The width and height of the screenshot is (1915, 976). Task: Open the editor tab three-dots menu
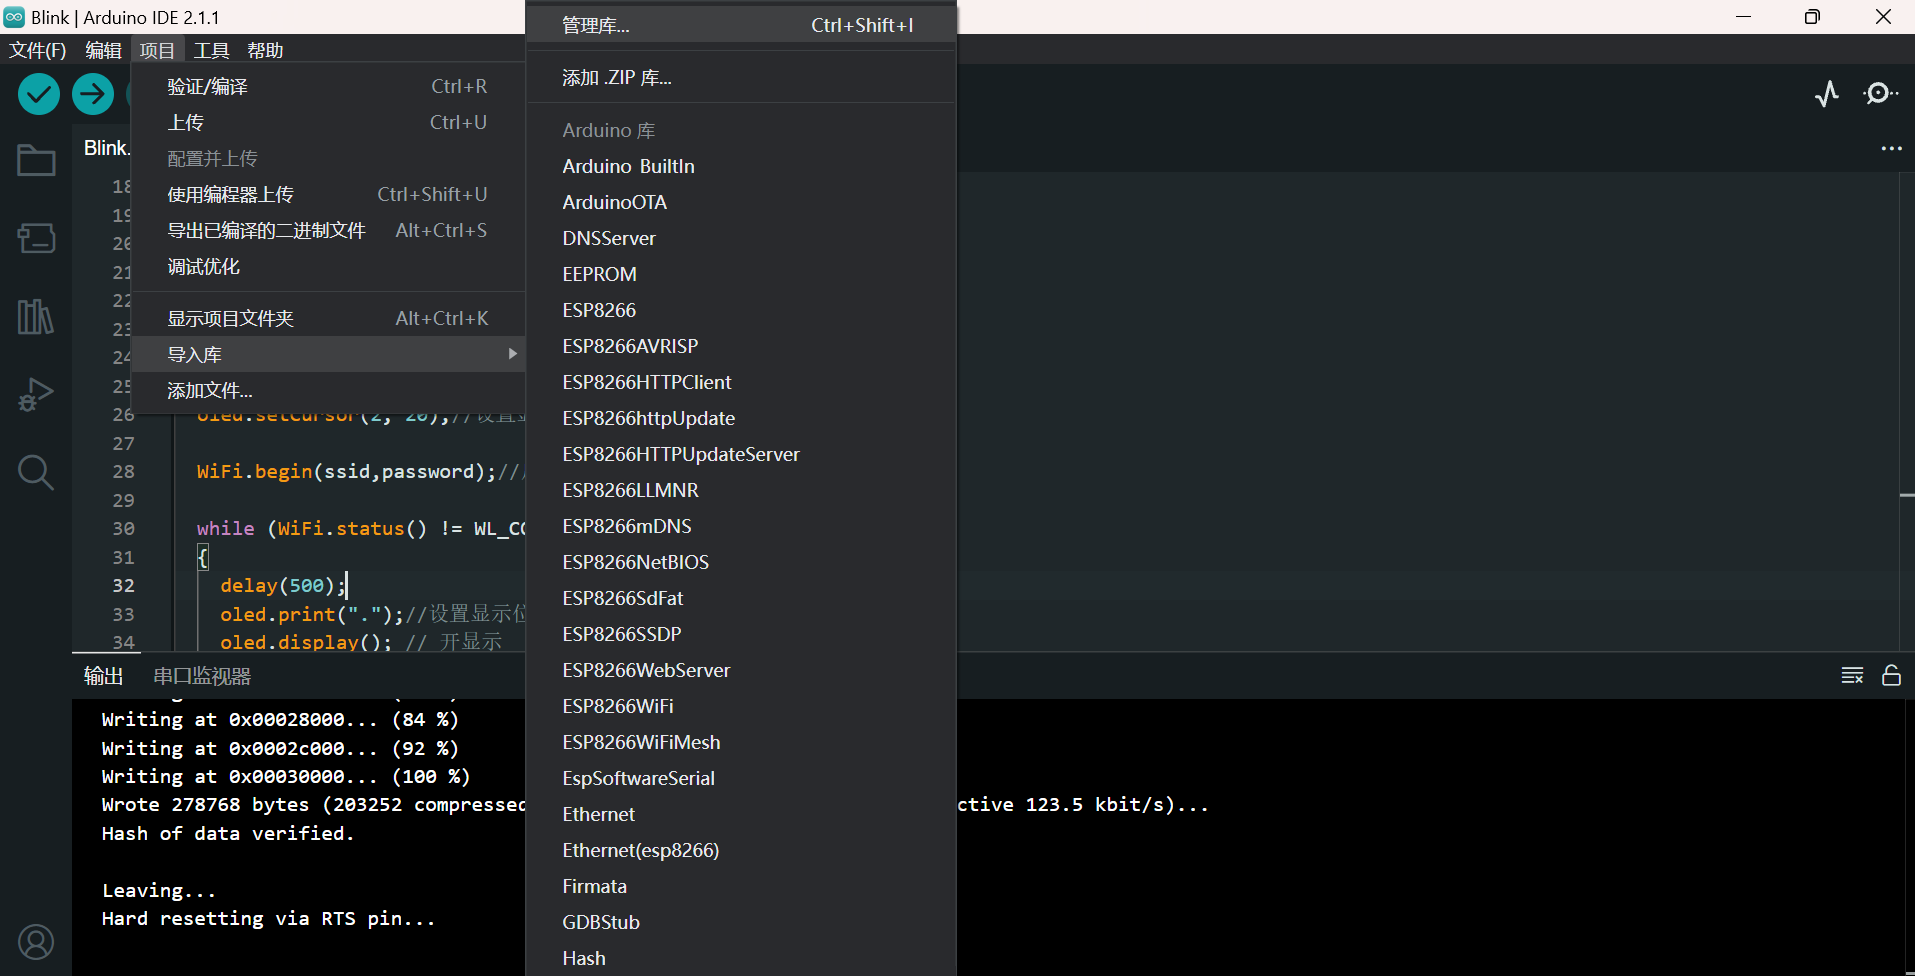click(1891, 148)
